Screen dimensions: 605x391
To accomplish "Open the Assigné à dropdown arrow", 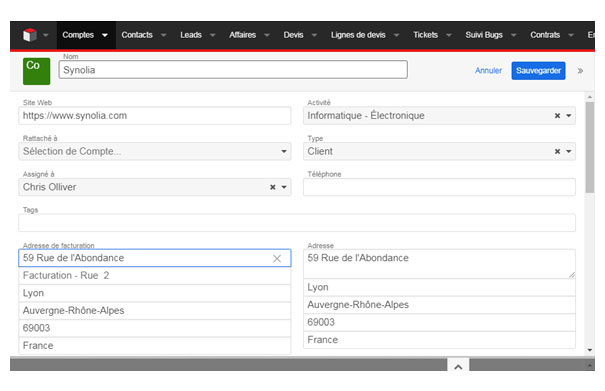I will pyautogui.click(x=284, y=187).
